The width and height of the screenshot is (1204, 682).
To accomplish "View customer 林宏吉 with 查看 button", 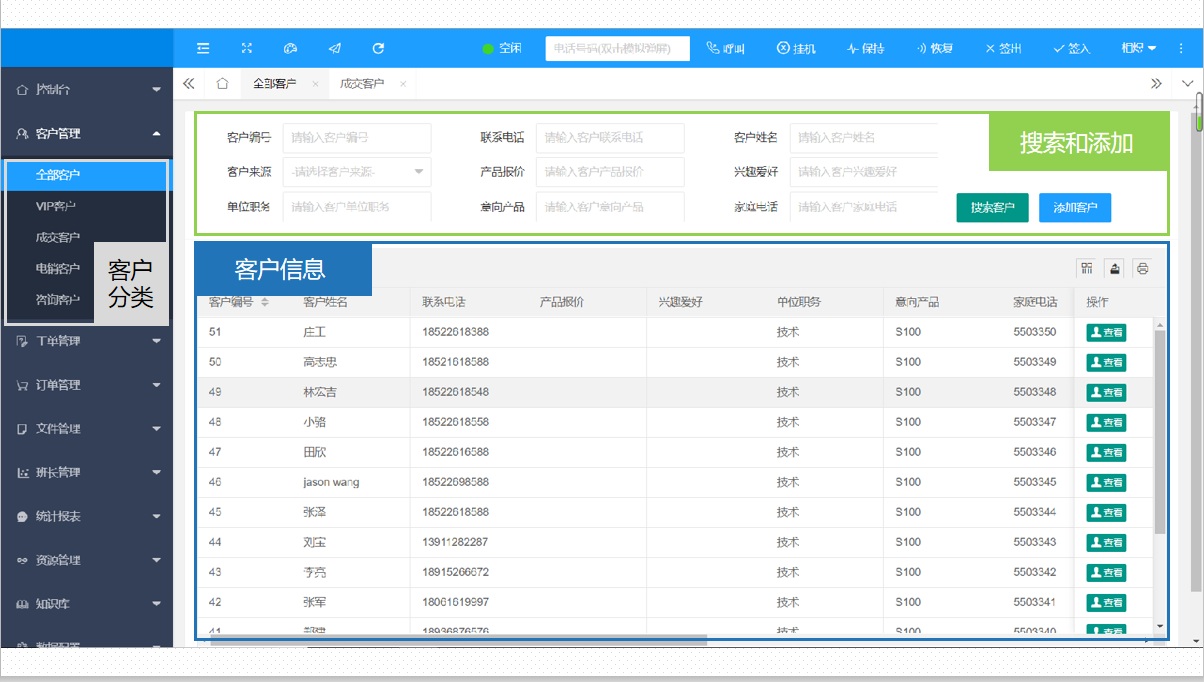I will [1106, 392].
